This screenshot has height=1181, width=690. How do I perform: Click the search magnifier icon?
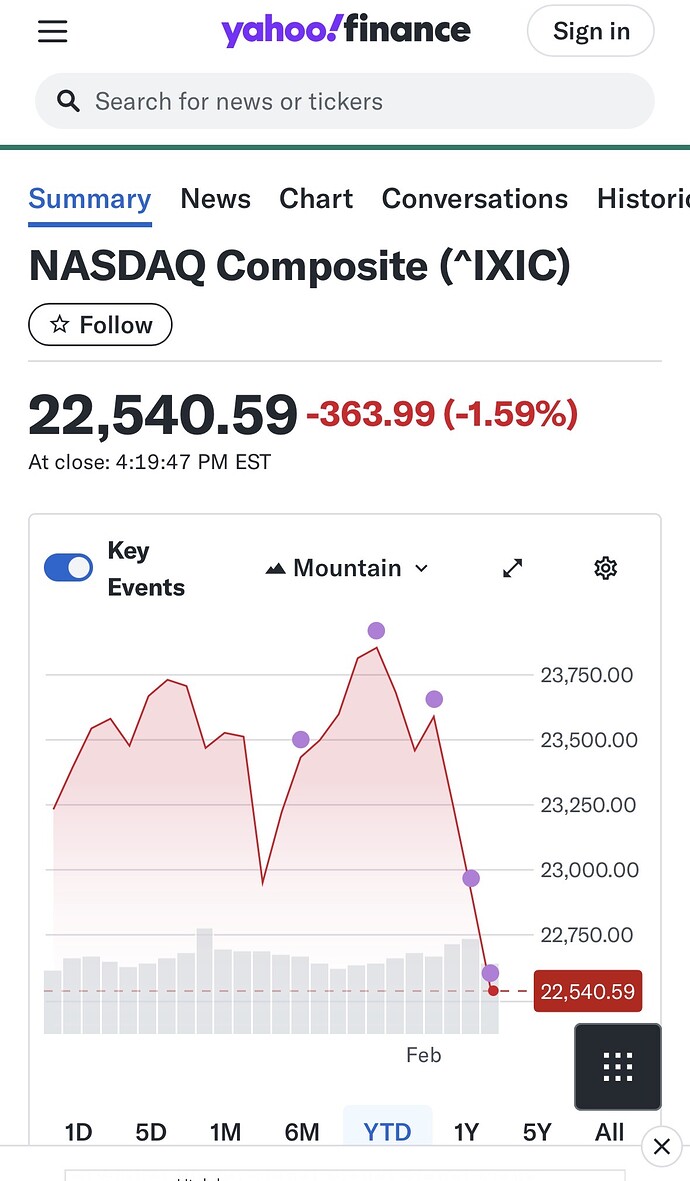coord(68,101)
